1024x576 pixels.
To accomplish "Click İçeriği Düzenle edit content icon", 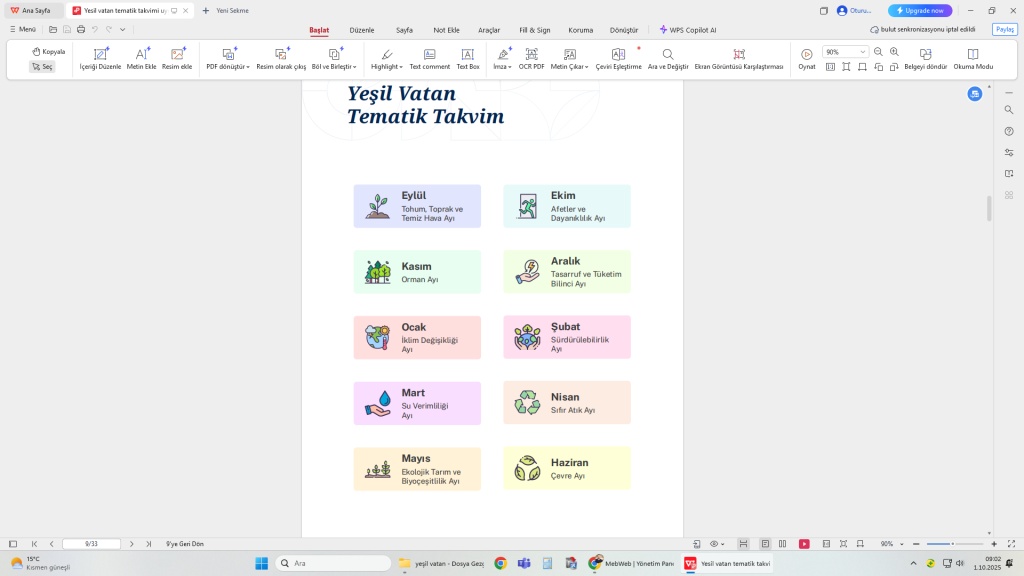I will [x=100, y=54].
